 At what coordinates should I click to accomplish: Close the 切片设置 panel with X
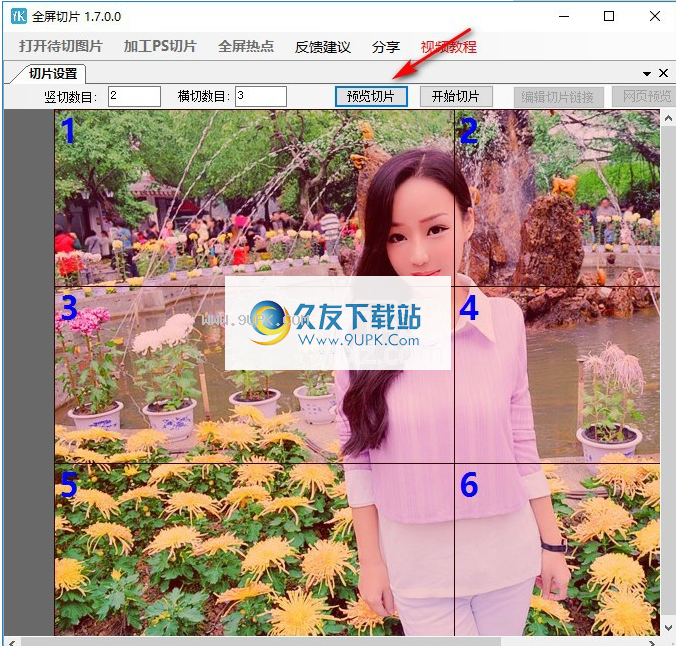click(663, 73)
